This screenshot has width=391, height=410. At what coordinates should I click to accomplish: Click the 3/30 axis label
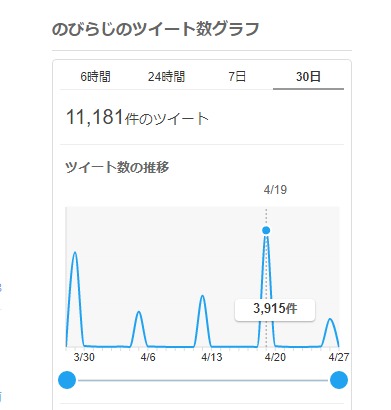(84, 357)
